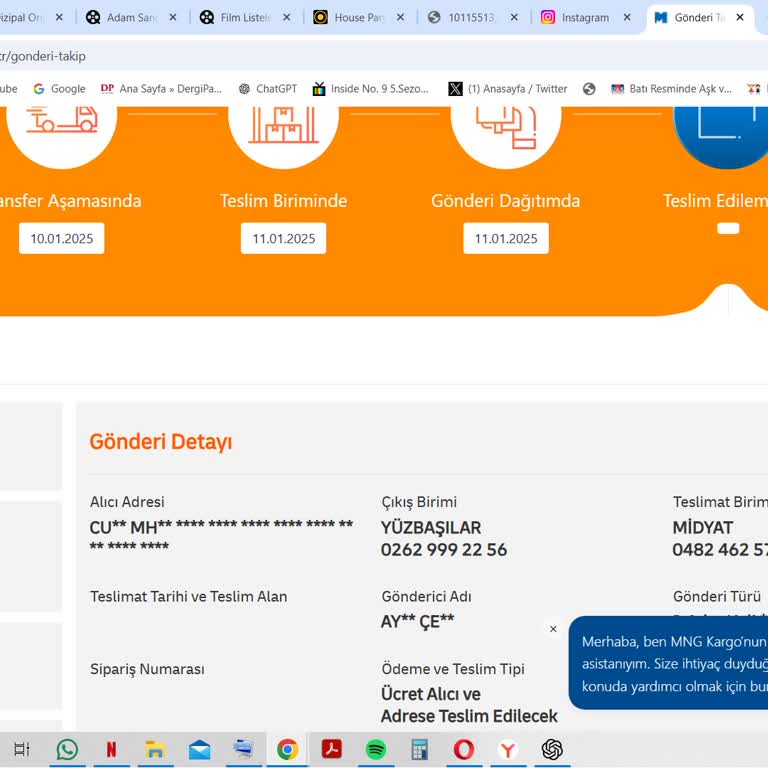Open WhatsApp from the taskbar
768x768 pixels.
pos(67,749)
